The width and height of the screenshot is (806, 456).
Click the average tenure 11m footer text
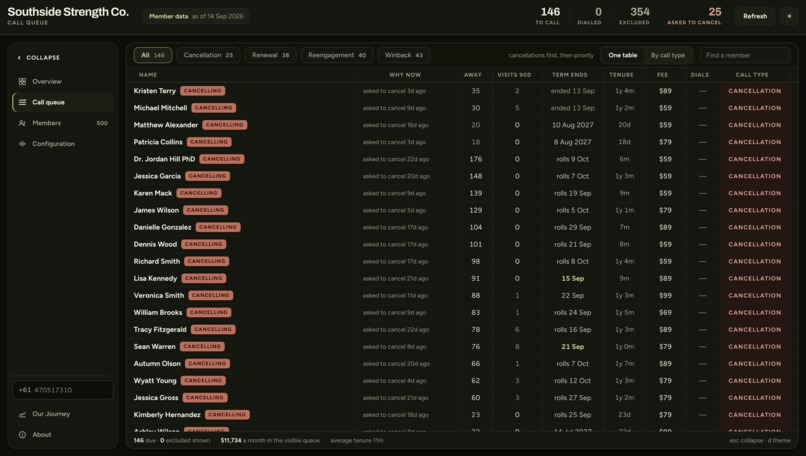point(357,441)
